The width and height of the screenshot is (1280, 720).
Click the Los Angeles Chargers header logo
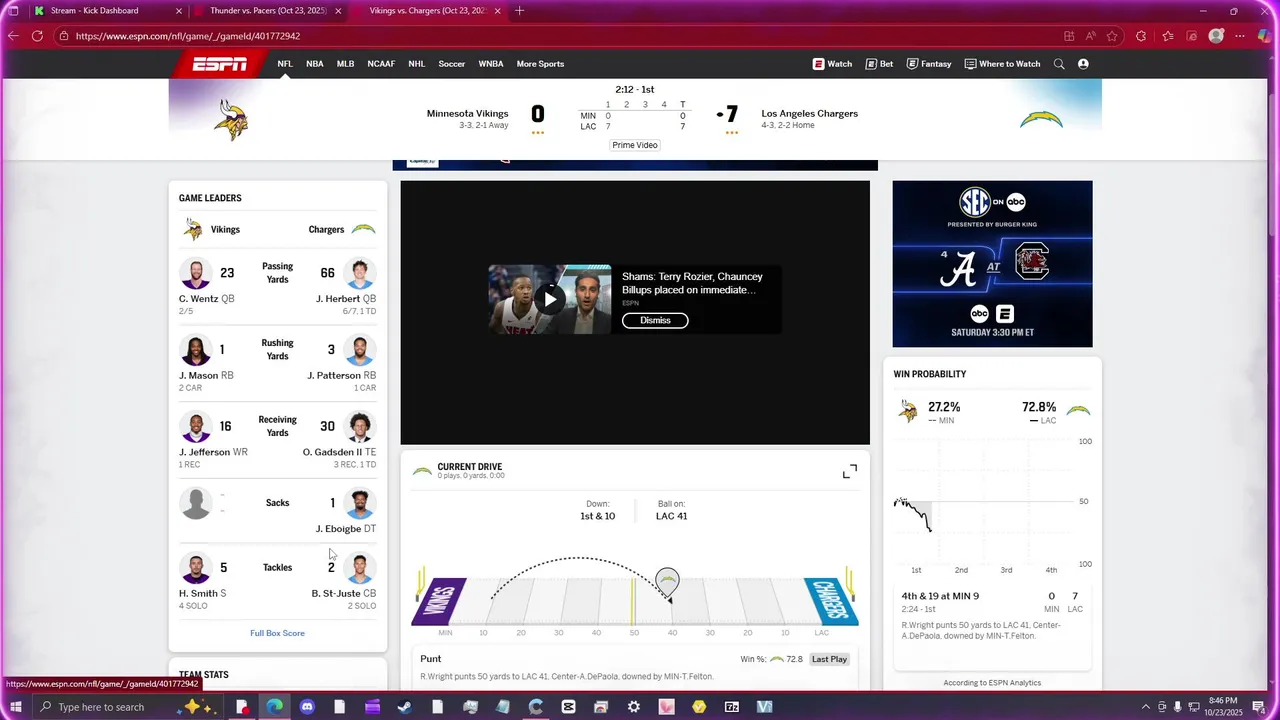[1041, 120]
